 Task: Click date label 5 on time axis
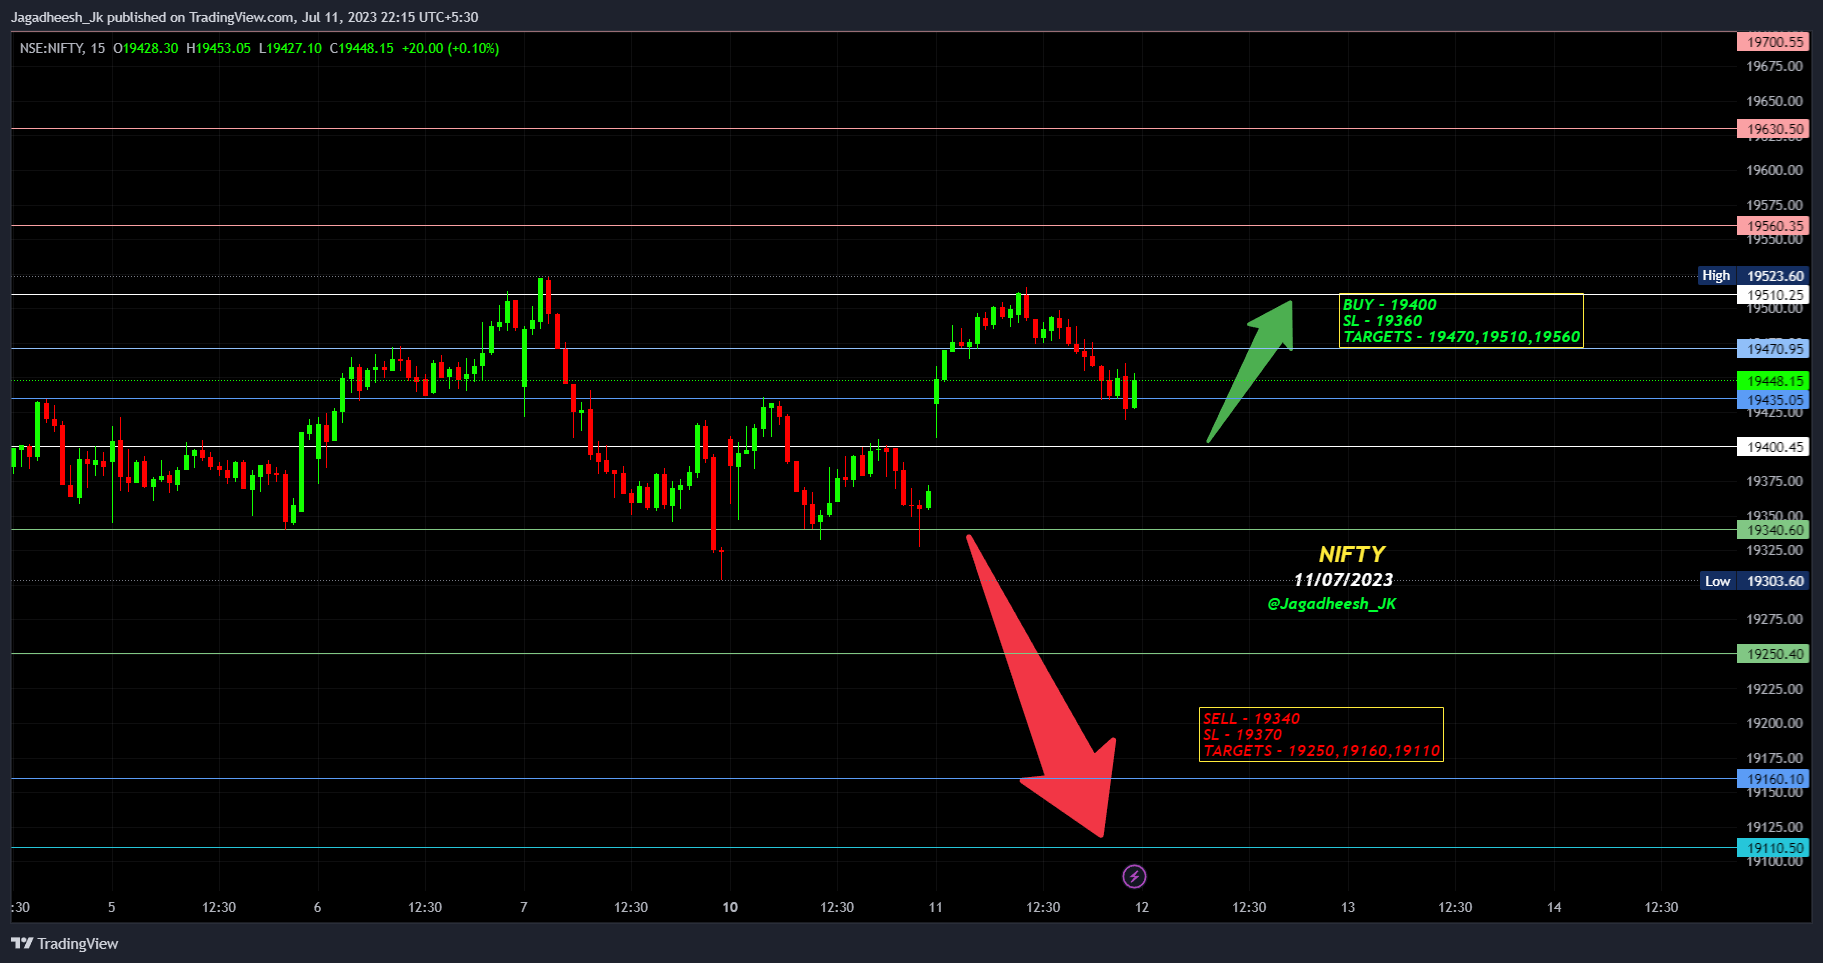[x=112, y=907]
